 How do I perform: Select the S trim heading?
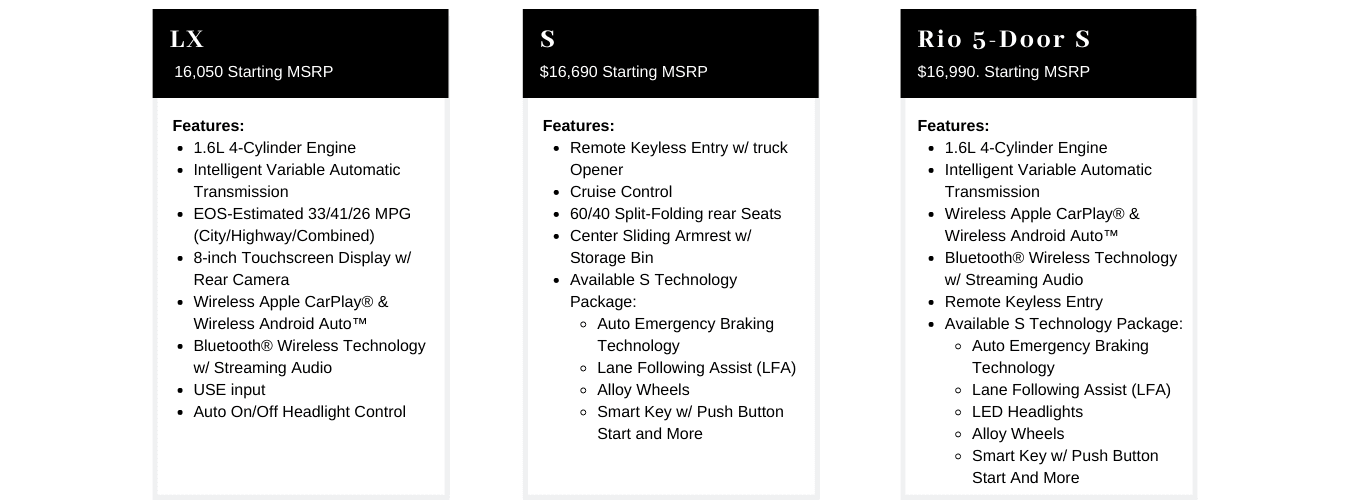547,39
